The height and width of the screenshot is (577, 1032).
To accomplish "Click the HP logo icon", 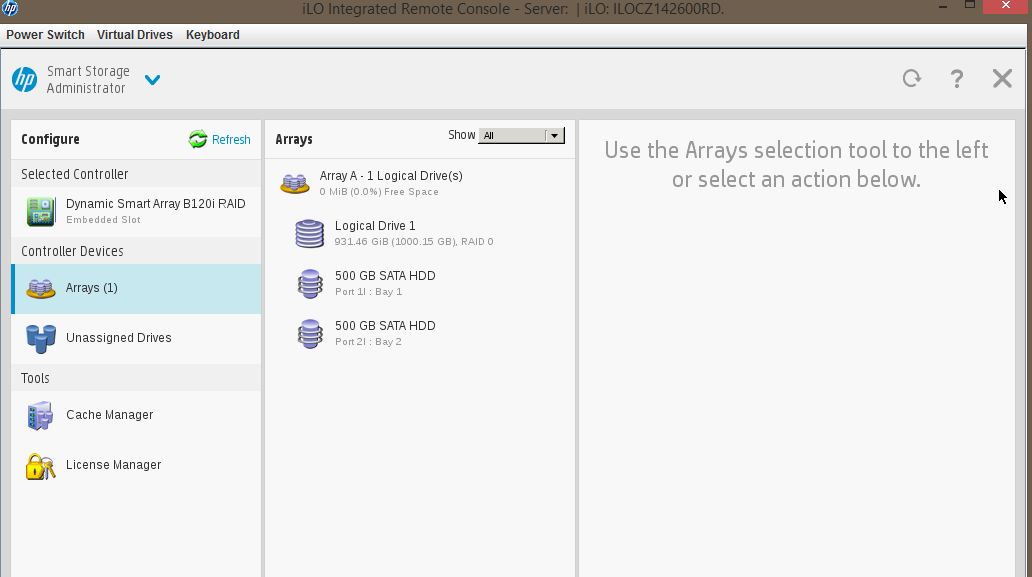I will pyautogui.click(x=24, y=80).
